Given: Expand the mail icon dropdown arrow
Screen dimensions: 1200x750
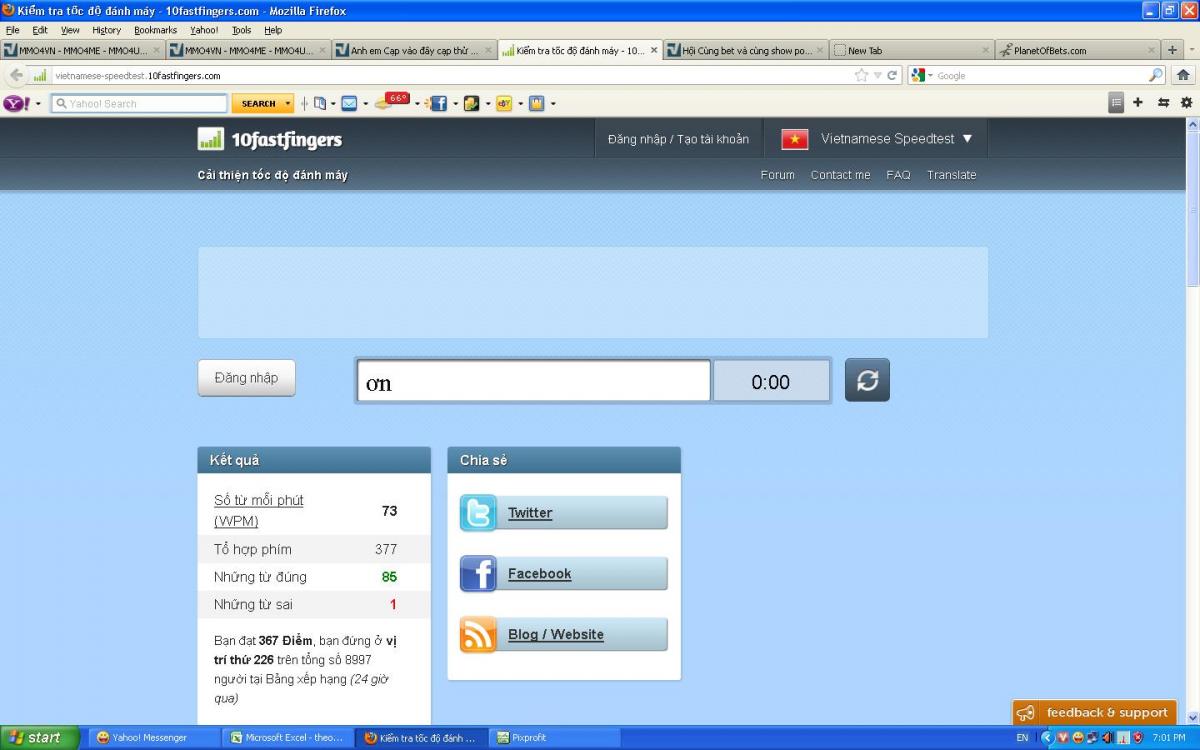Looking at the screenshot, I should tap(365, 103).
